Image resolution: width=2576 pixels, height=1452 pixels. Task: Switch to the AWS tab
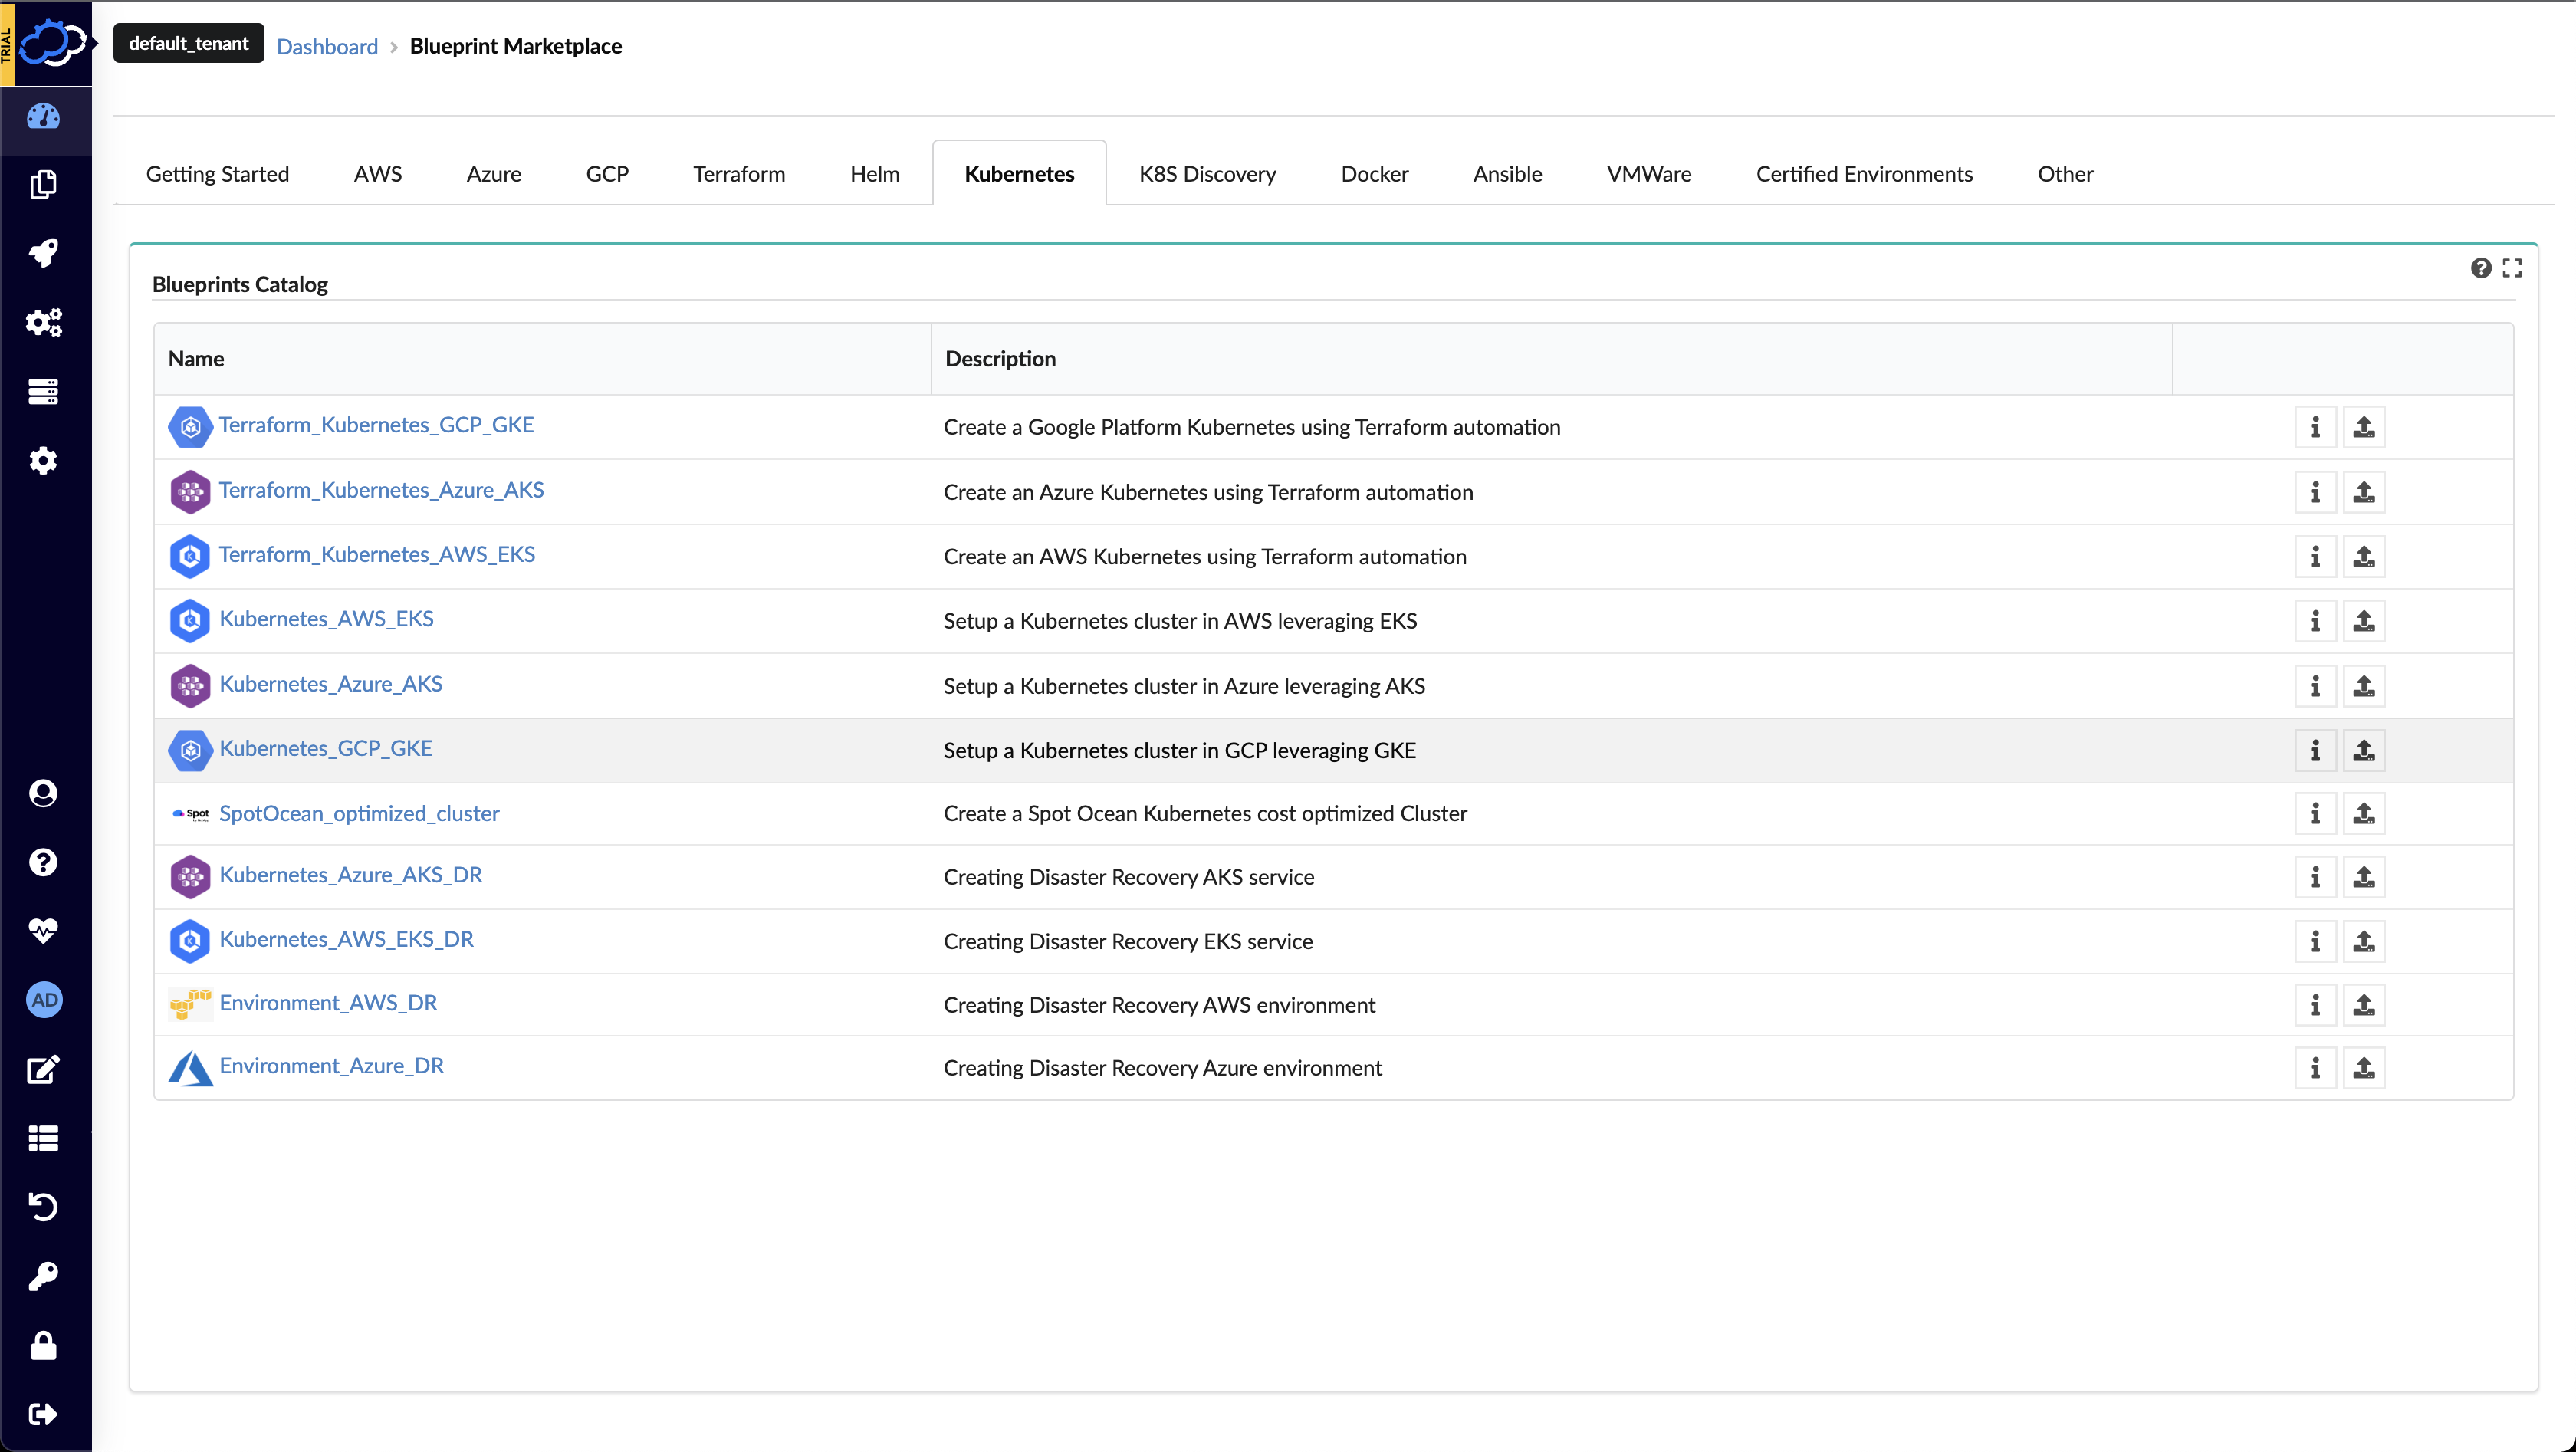(x=378, y=174)
